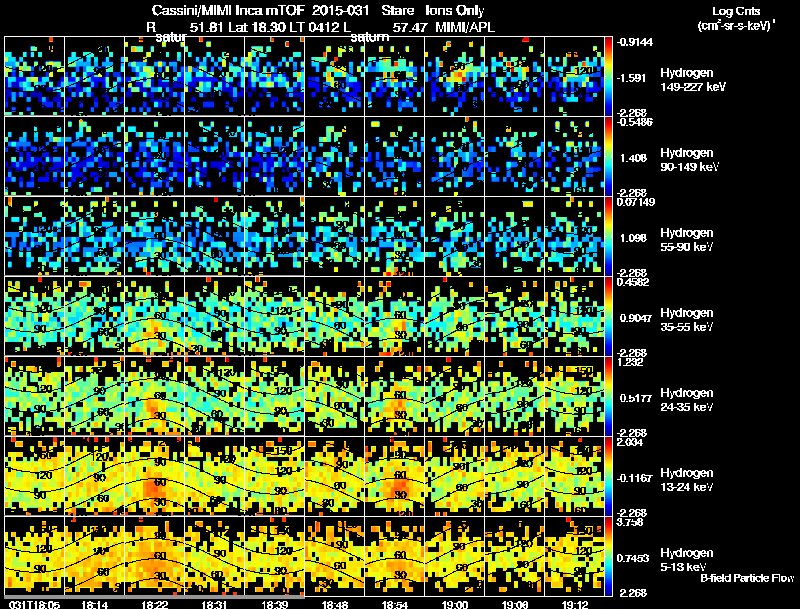Click the '18:31' time axis label

click(214, 604)
